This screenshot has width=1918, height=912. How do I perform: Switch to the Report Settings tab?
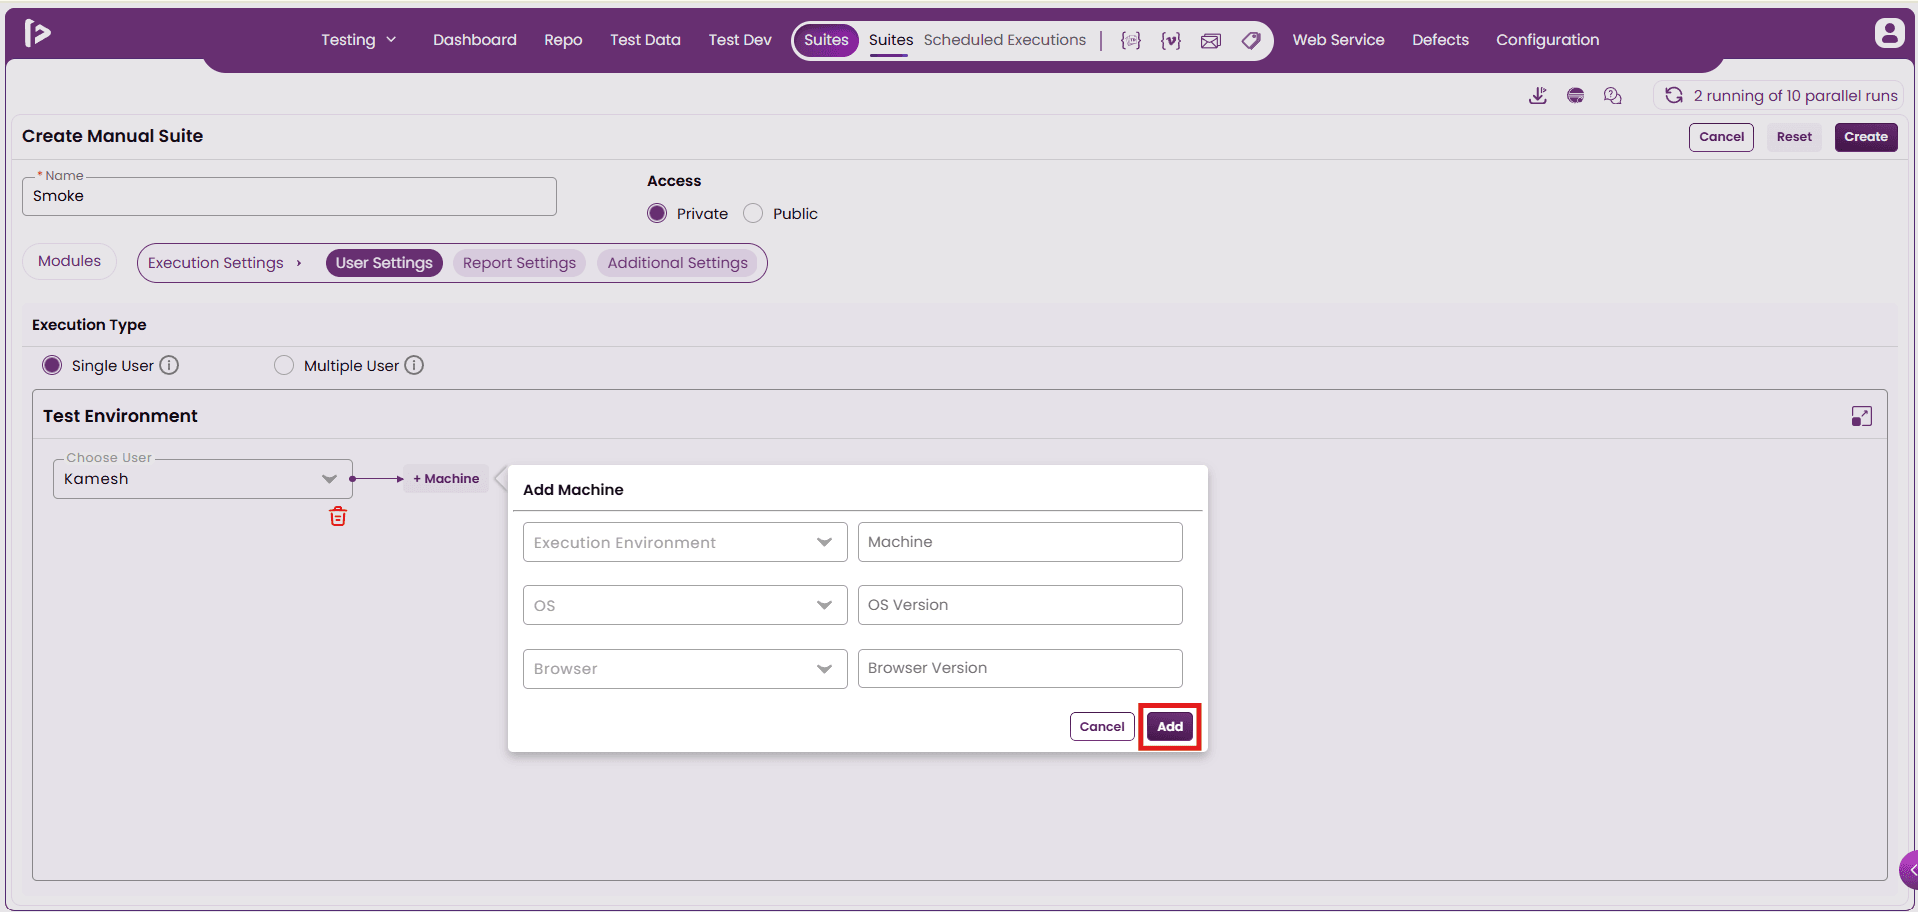519,263
